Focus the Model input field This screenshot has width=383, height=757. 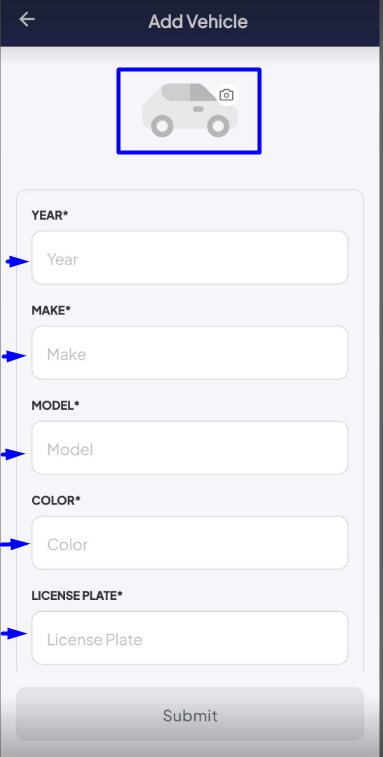190,448
